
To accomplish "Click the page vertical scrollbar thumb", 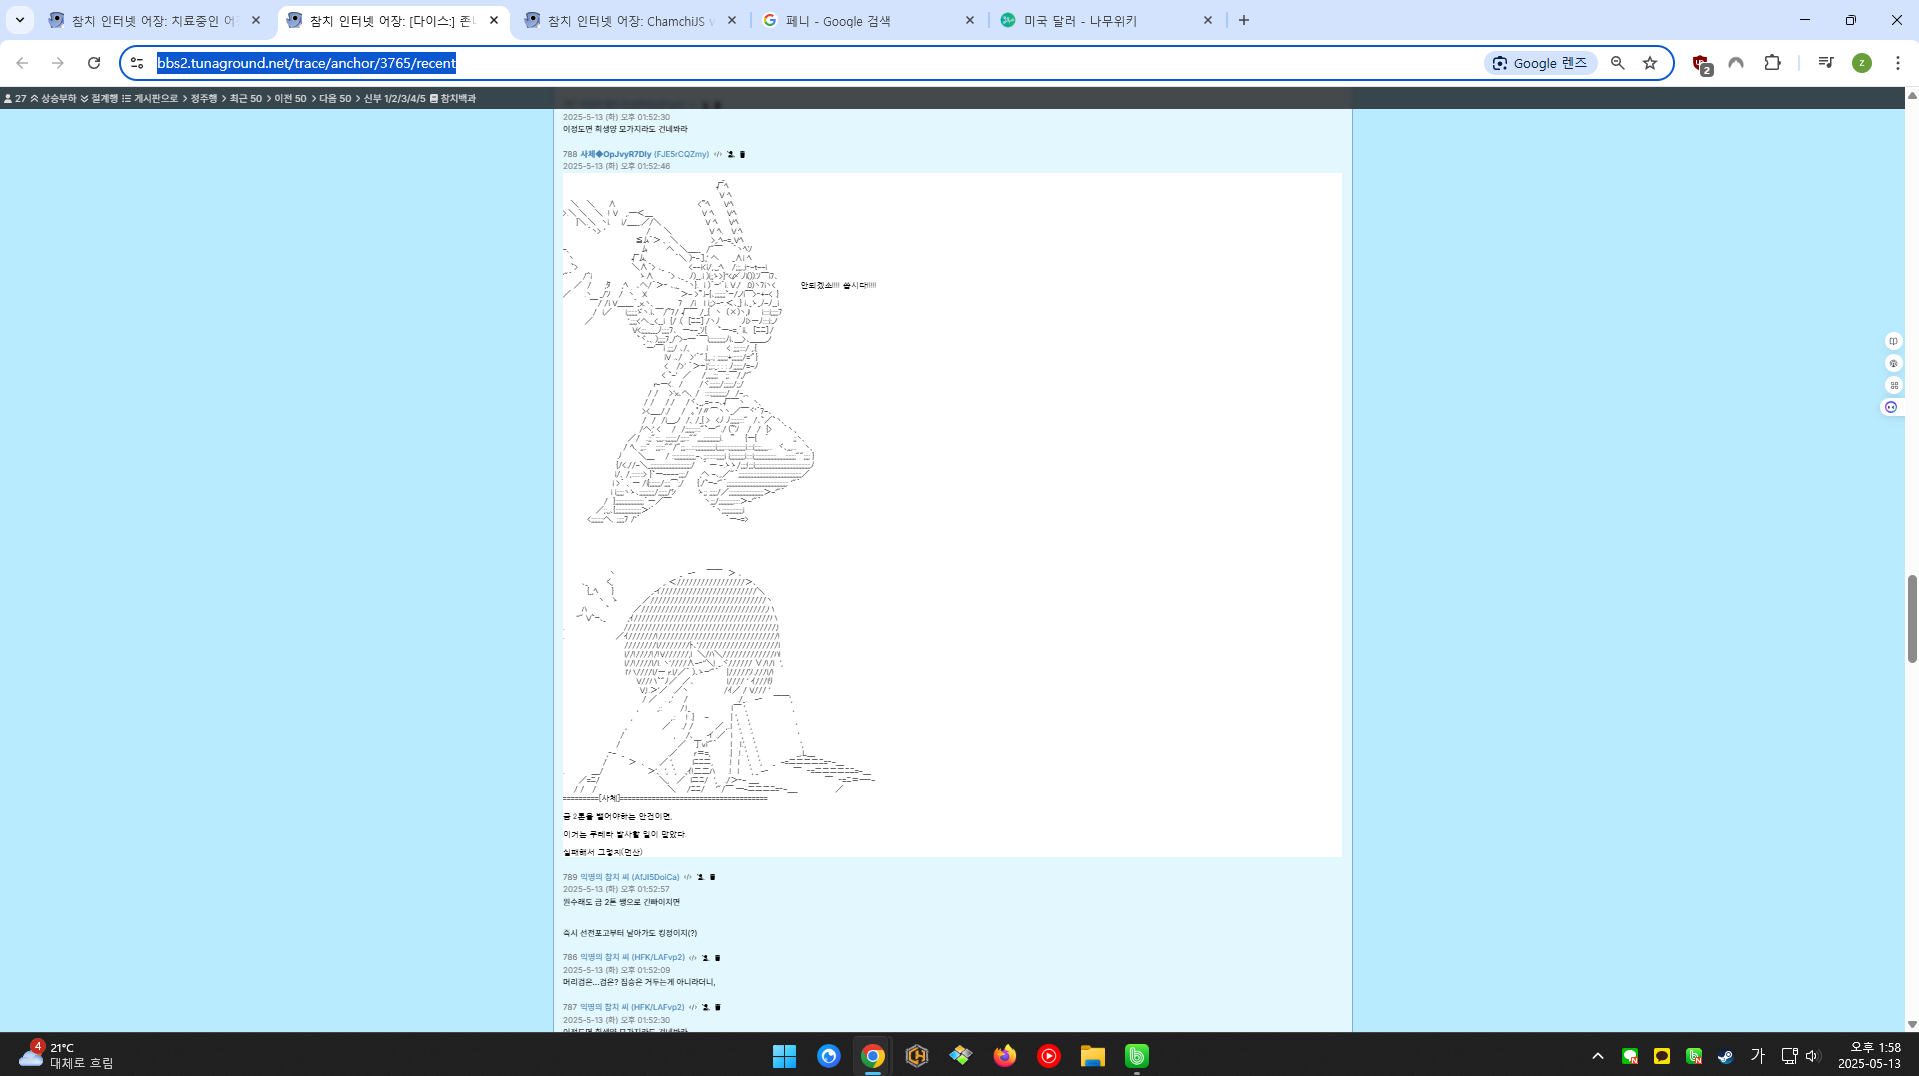I will 1911,618.
